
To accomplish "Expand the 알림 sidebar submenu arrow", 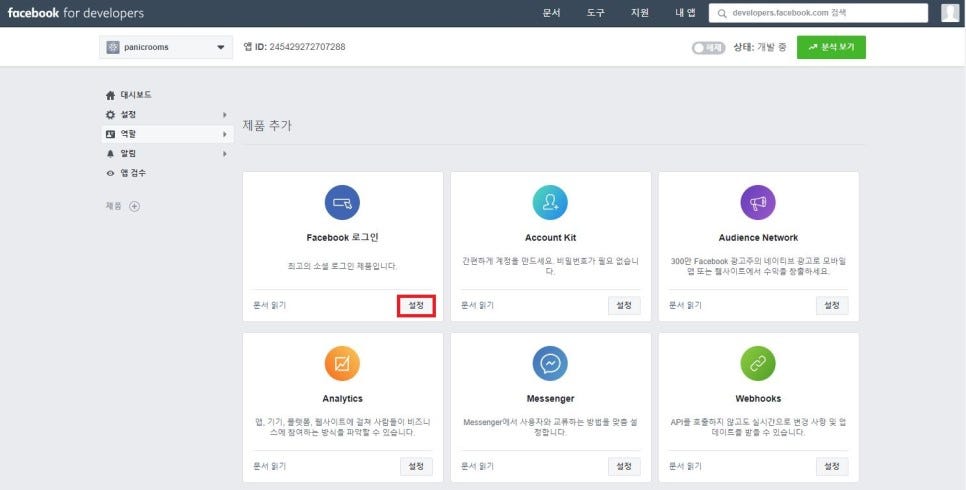I will 225,153.
